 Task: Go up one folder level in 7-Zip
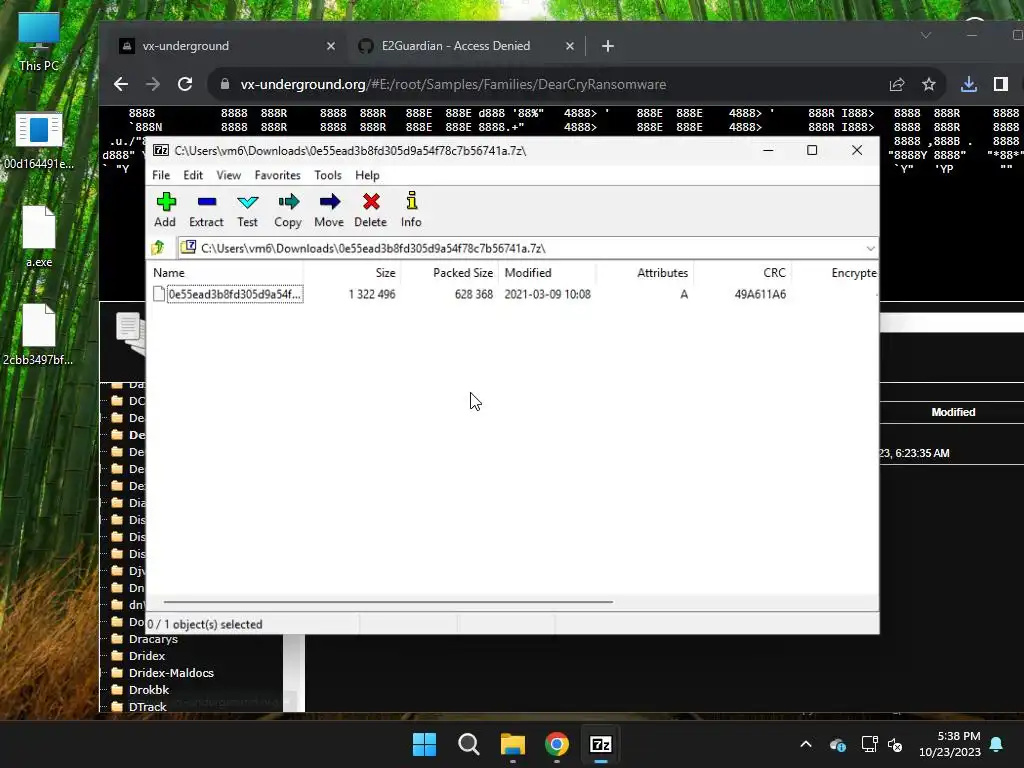158,248
